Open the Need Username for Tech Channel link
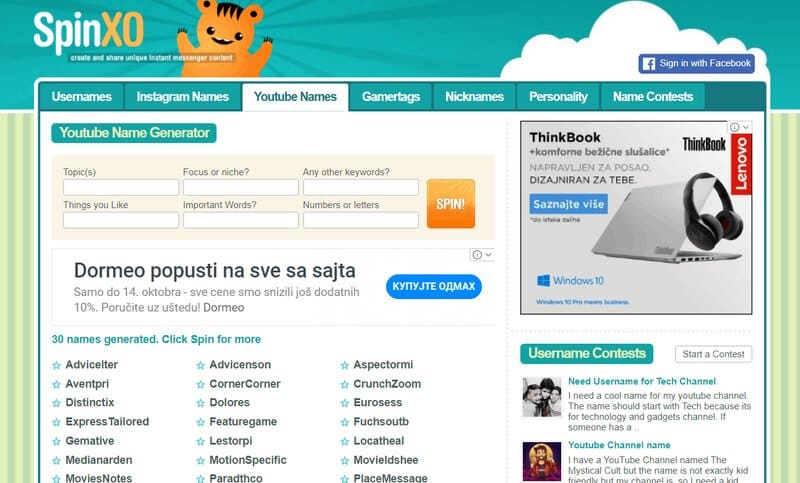800x483 pixels. (642, 382)
